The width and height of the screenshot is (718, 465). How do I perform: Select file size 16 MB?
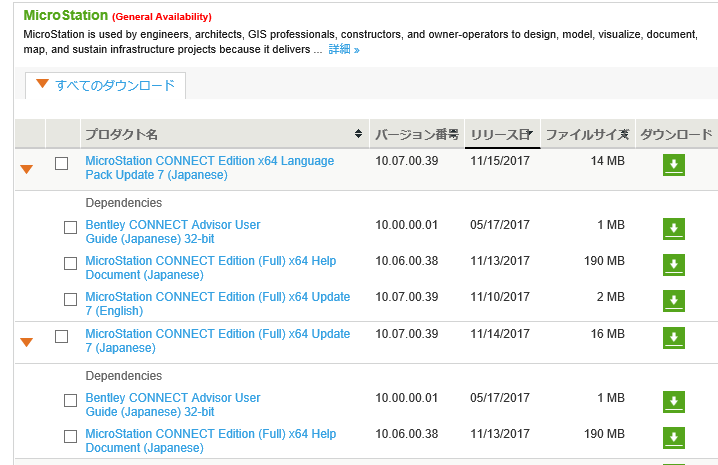point(608,334)
